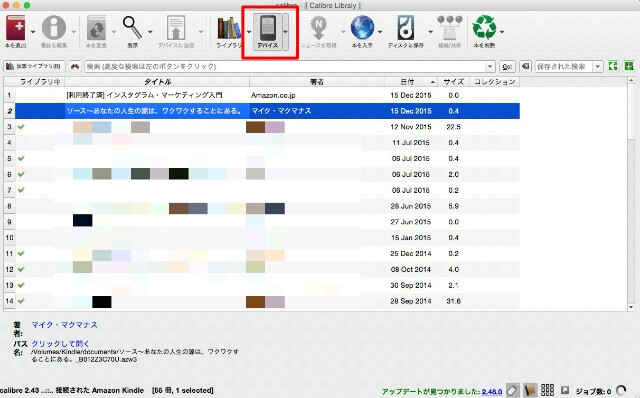
Task: Sort by the ライブラリ中 column header
Action: click(x=40, y=82)
